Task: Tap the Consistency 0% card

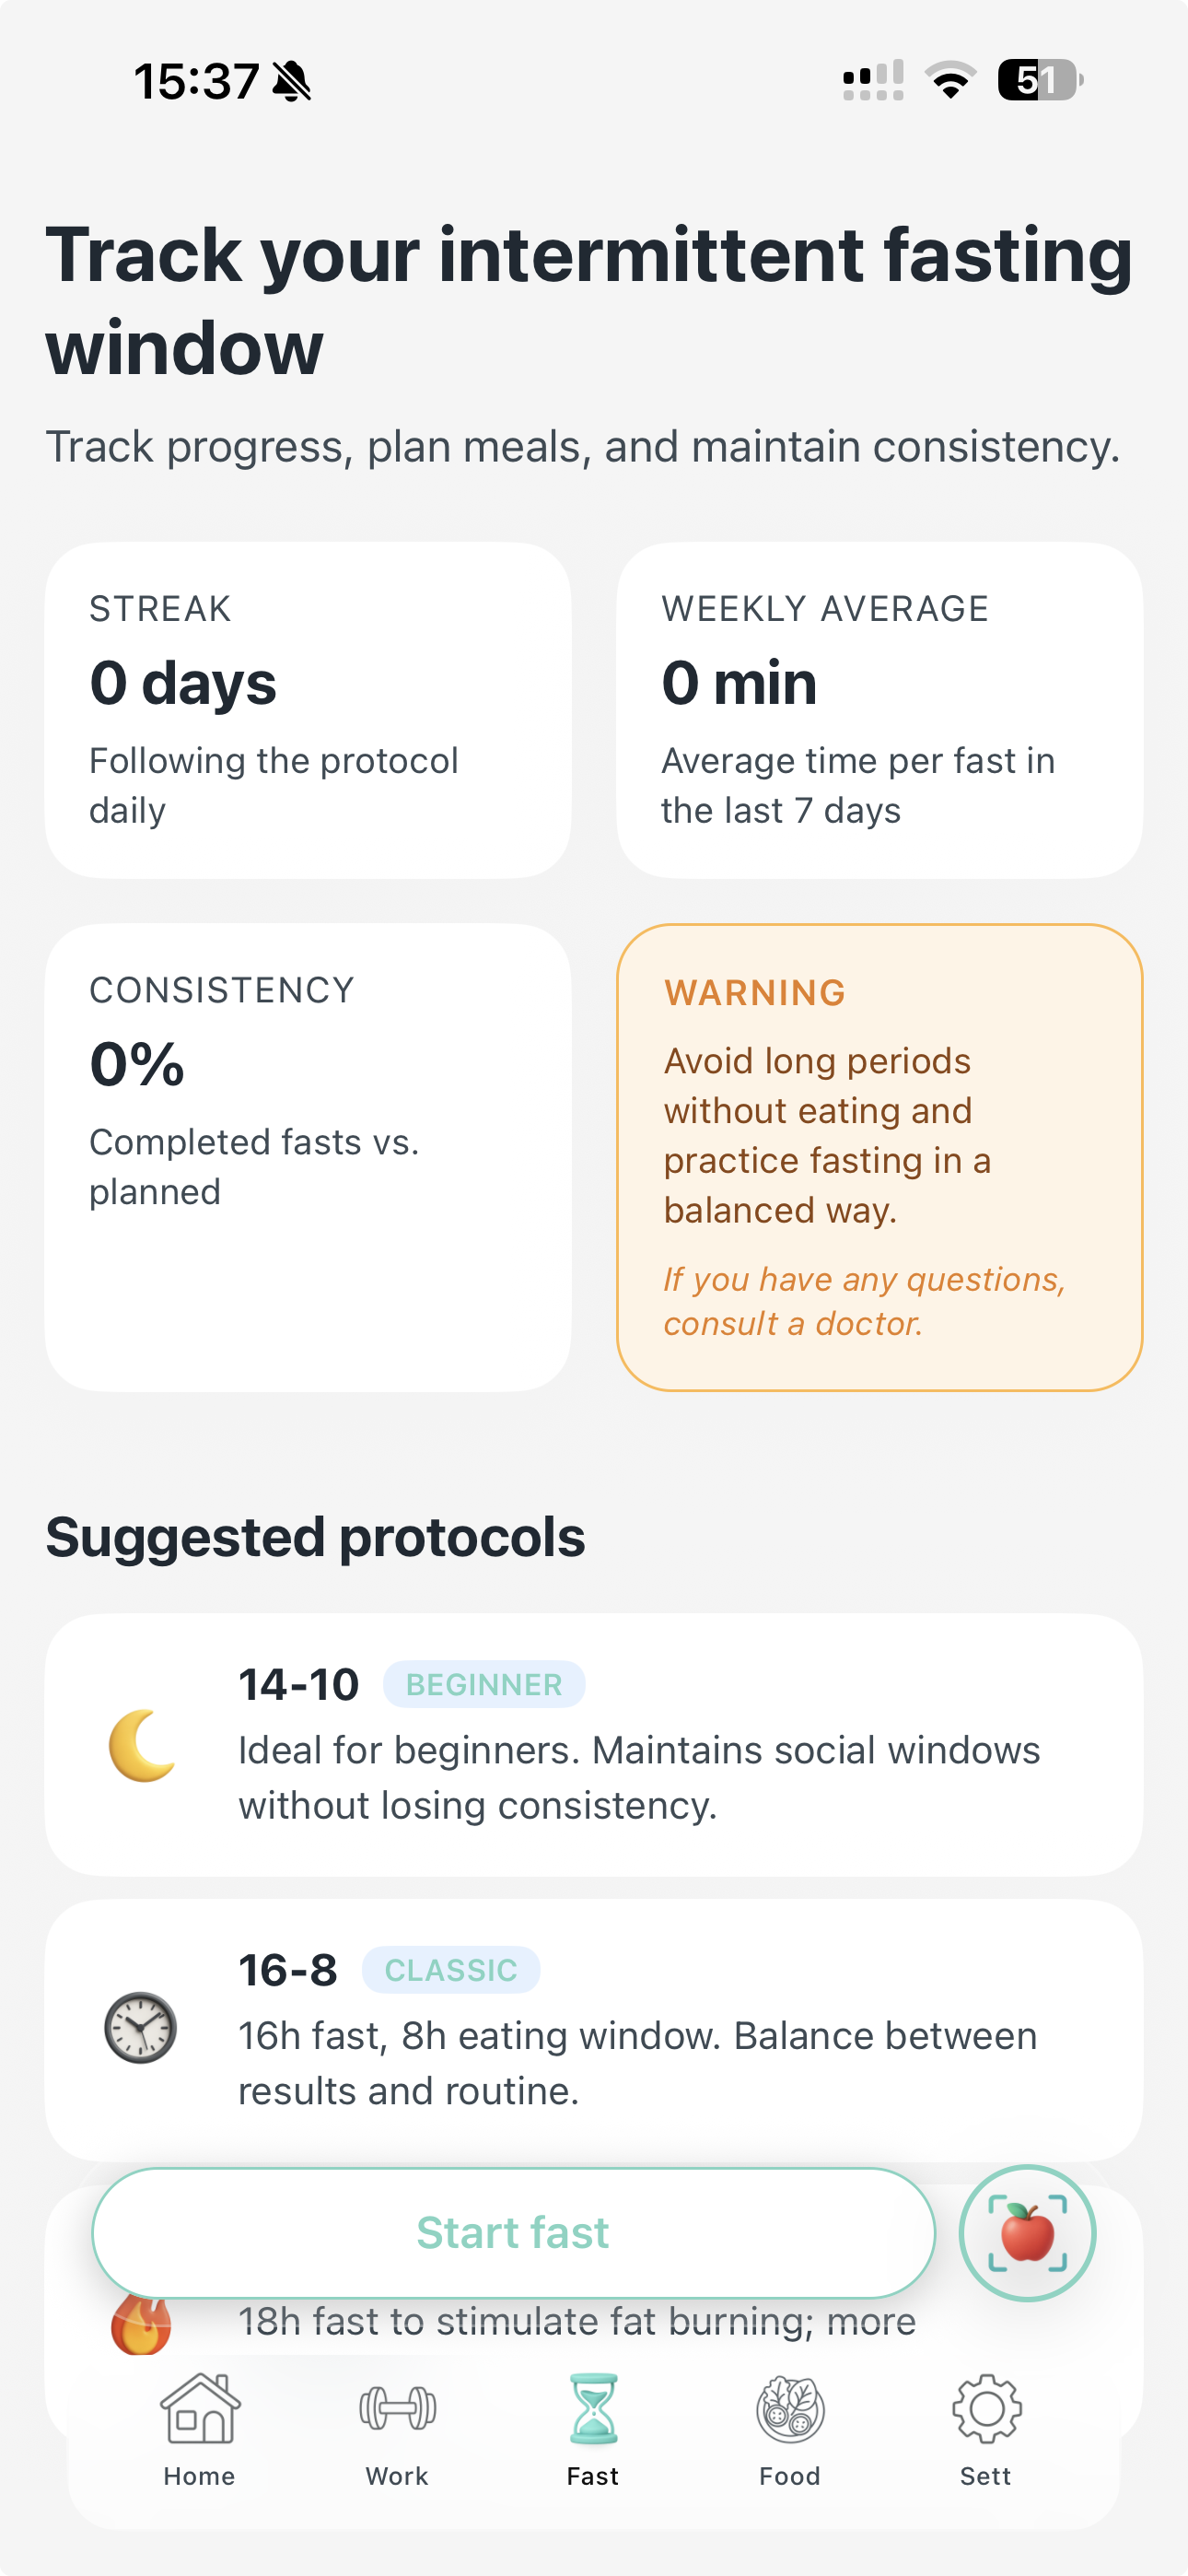Action: click(x=308, y=1157)
